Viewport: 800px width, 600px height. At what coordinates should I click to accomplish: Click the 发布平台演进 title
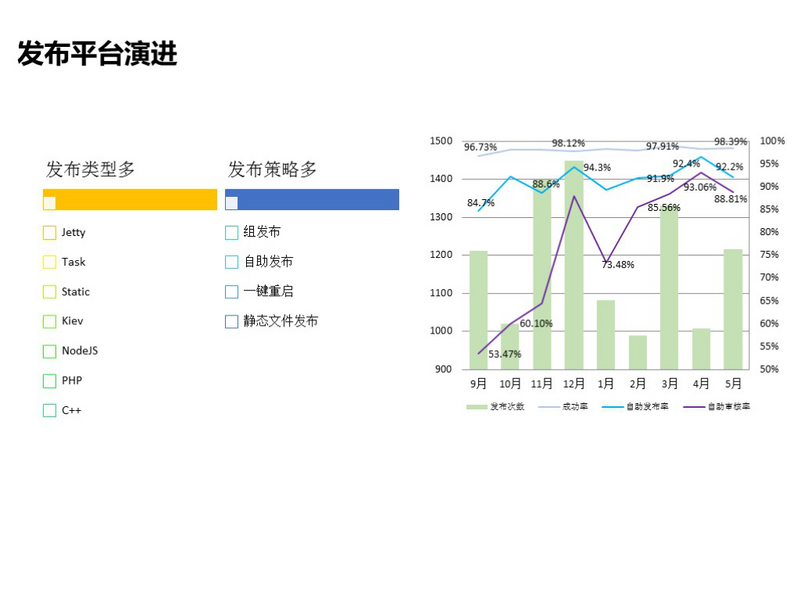point(97,54)
